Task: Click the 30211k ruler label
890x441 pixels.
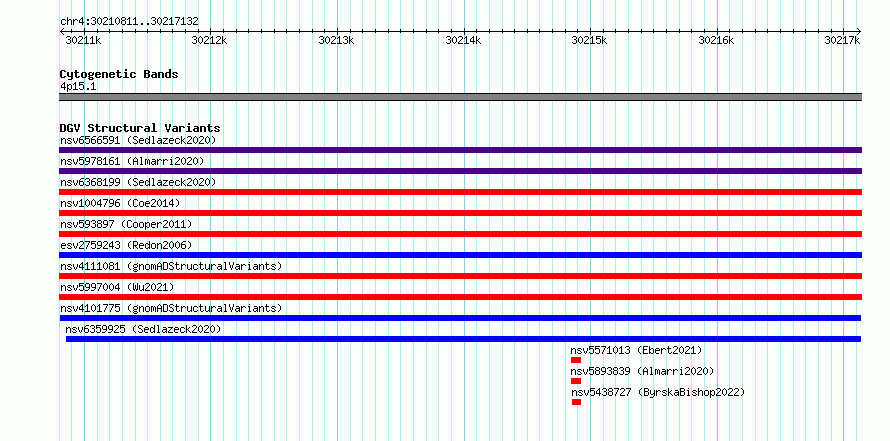Action: [83, 40]
